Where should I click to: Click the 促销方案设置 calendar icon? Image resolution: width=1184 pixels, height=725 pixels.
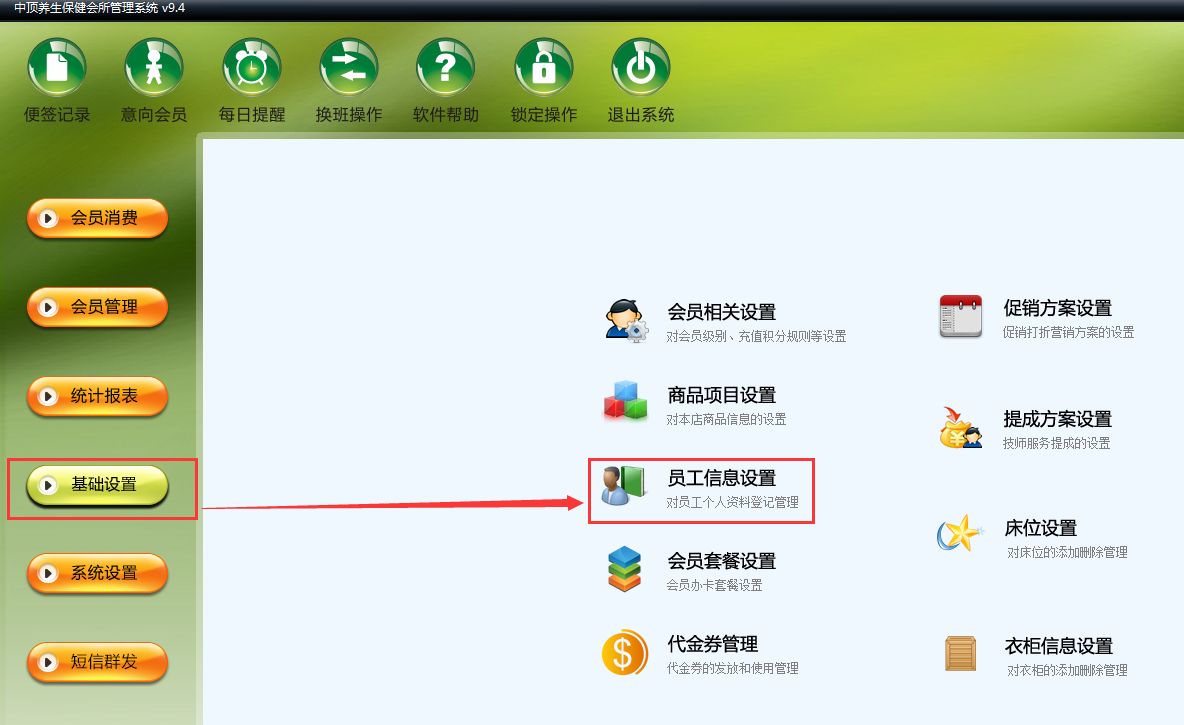click(960, 316)
